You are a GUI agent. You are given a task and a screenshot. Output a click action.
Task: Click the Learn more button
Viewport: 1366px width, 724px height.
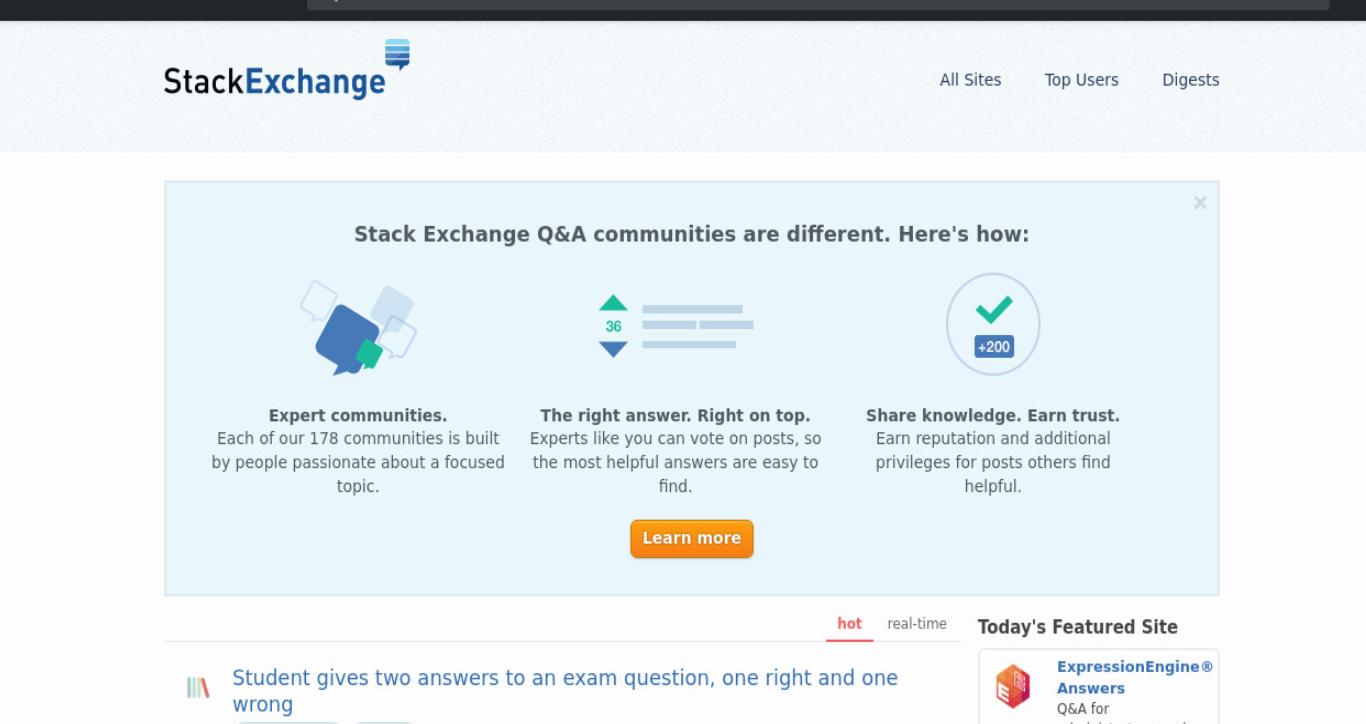[x=691, y=538]
